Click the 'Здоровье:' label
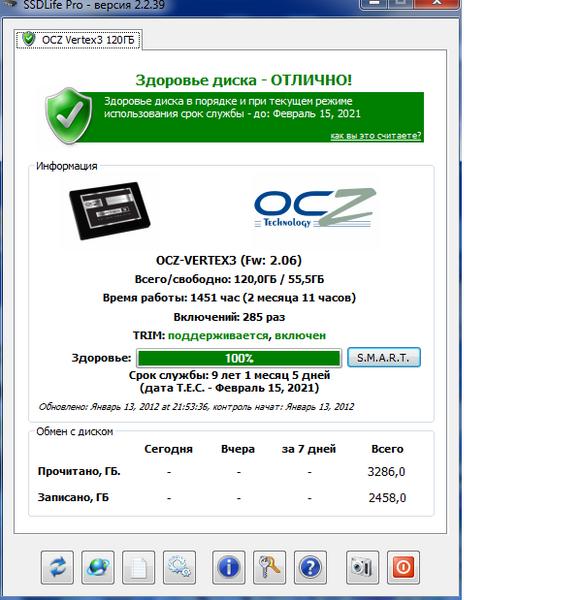 [101, 358]
